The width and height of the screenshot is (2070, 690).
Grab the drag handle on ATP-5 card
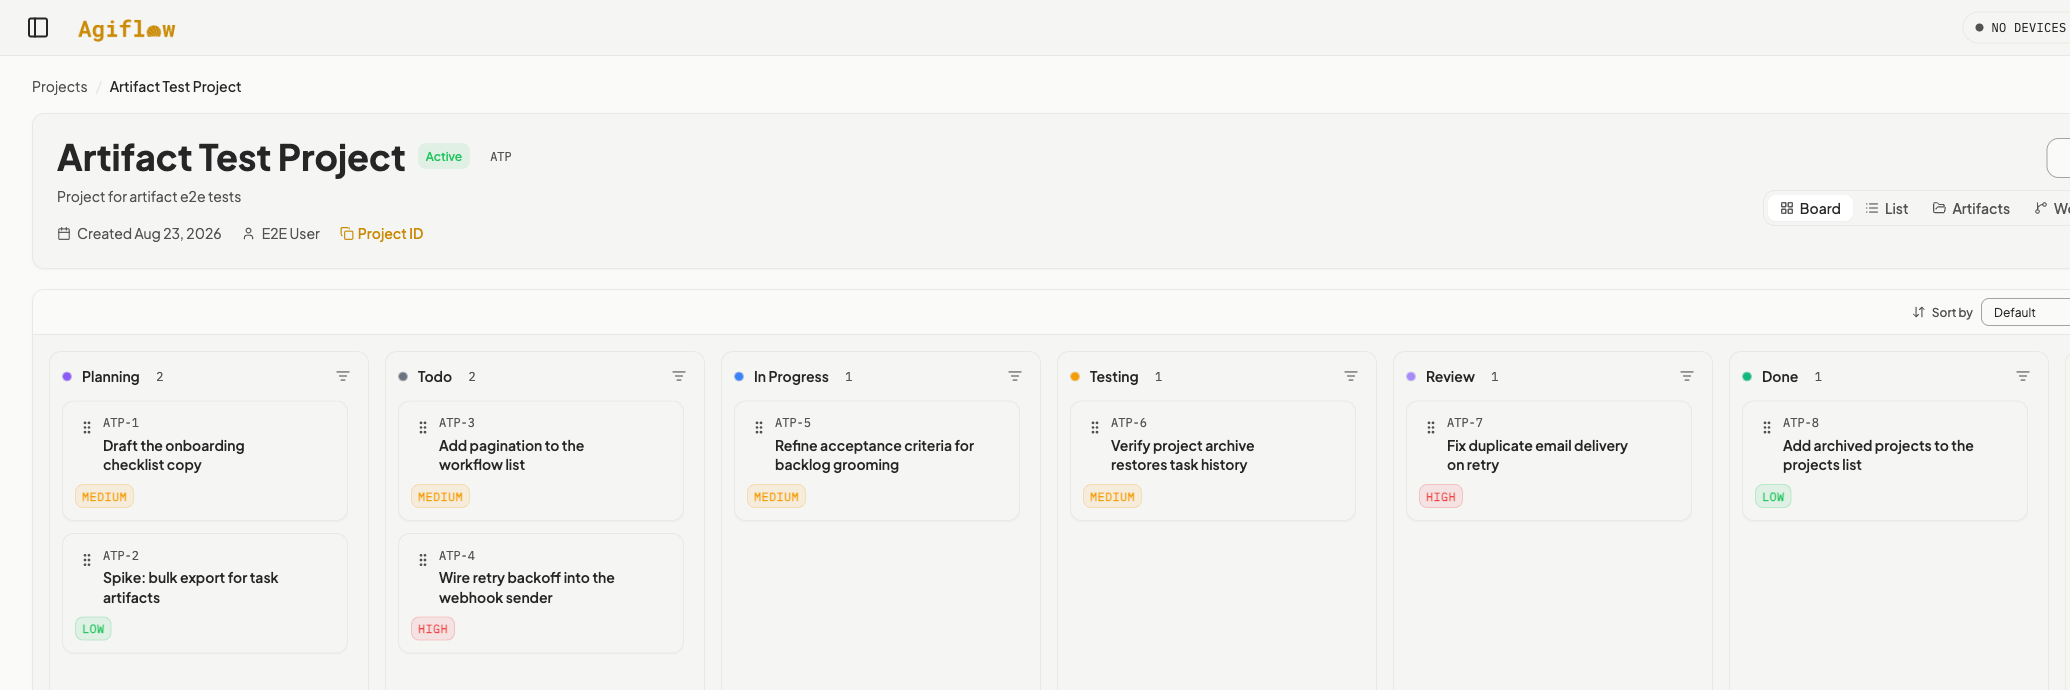(759, 427)
